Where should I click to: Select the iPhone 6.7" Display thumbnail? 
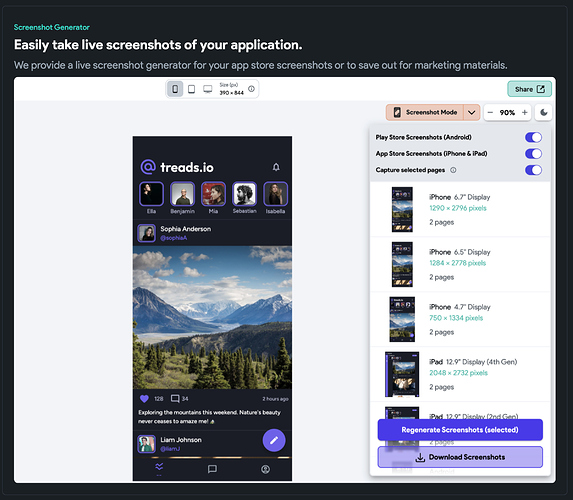[402, 209]
